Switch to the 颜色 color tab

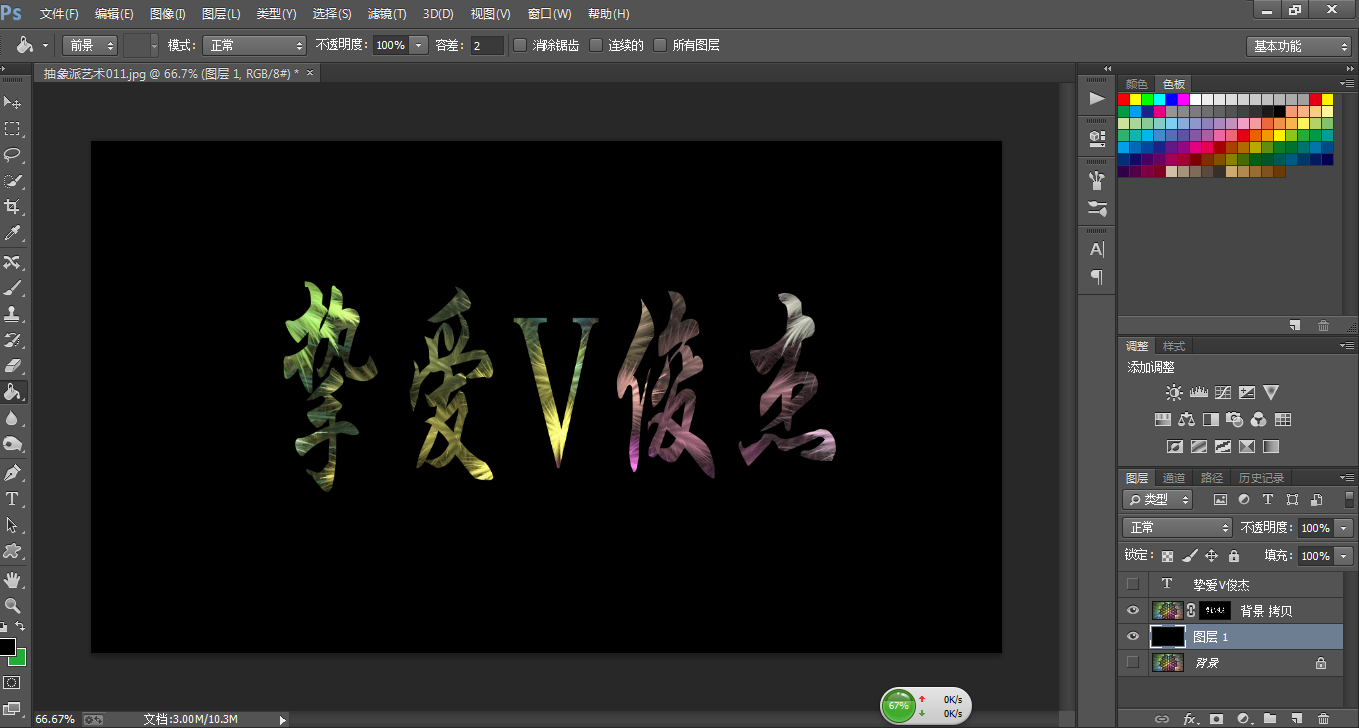pyautogui.click(x=1136, y=84)
